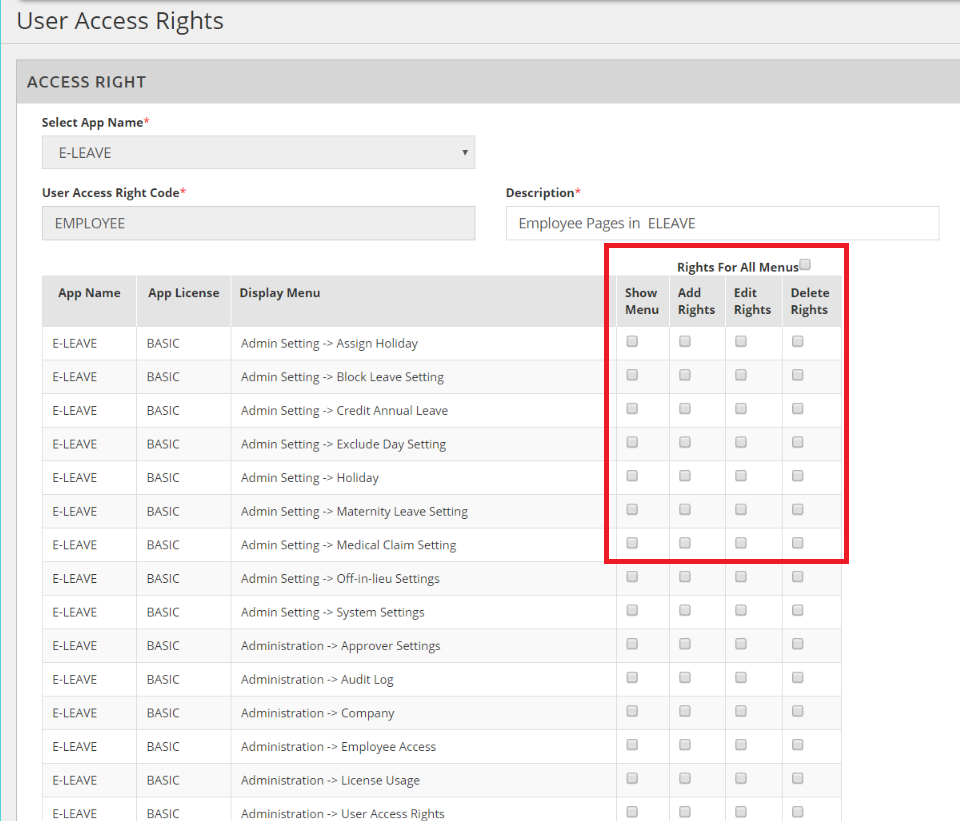Toggle Show Menu for Holiday row

point(632,476)
